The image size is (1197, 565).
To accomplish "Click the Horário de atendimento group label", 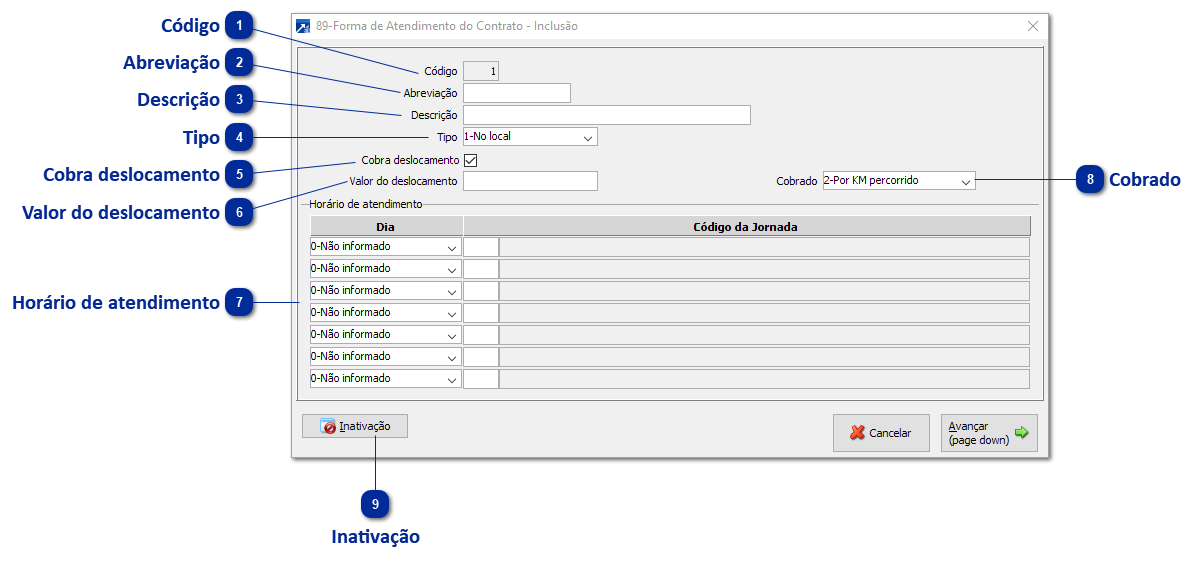I will coord(366,205).
